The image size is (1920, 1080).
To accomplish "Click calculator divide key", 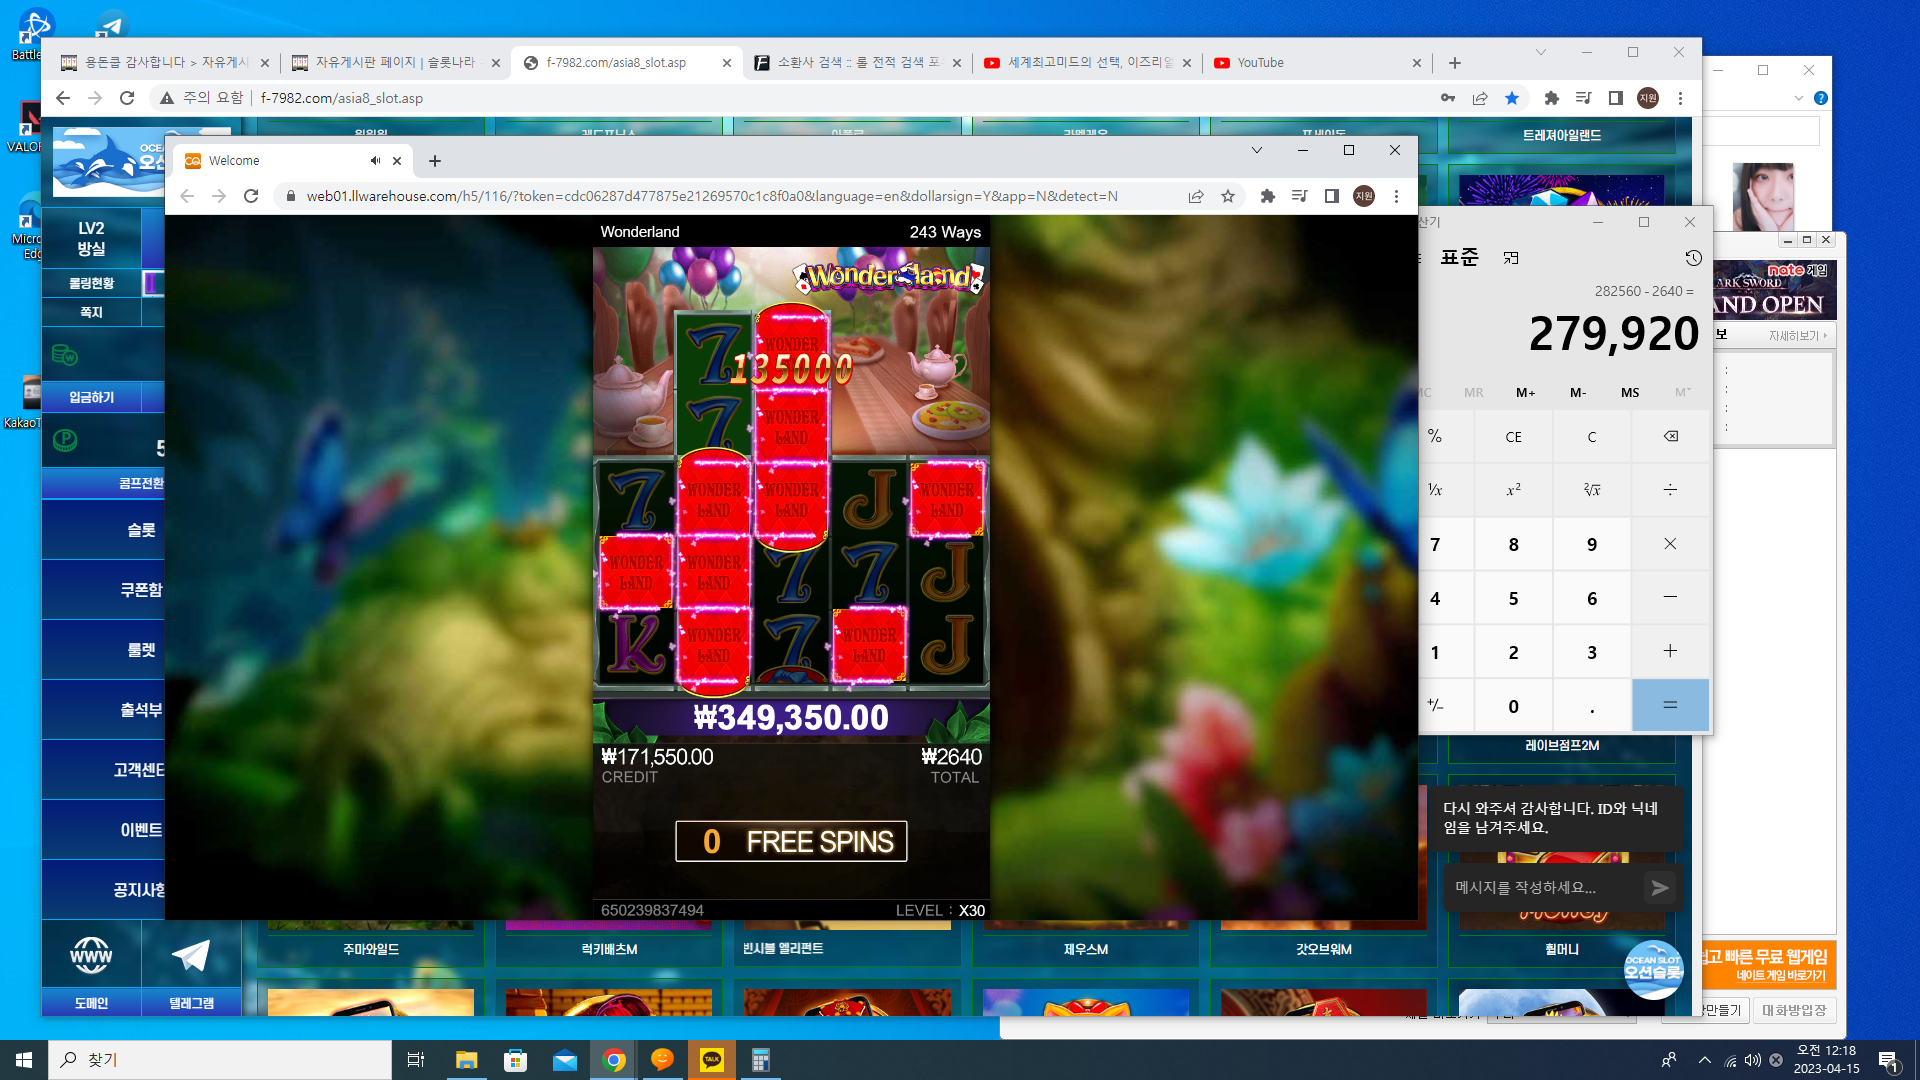I will [1670, 490].
